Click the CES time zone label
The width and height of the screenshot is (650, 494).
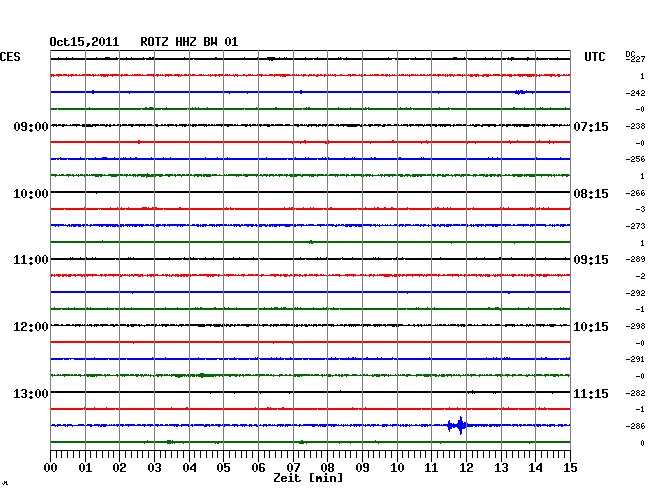coord(10,57)
